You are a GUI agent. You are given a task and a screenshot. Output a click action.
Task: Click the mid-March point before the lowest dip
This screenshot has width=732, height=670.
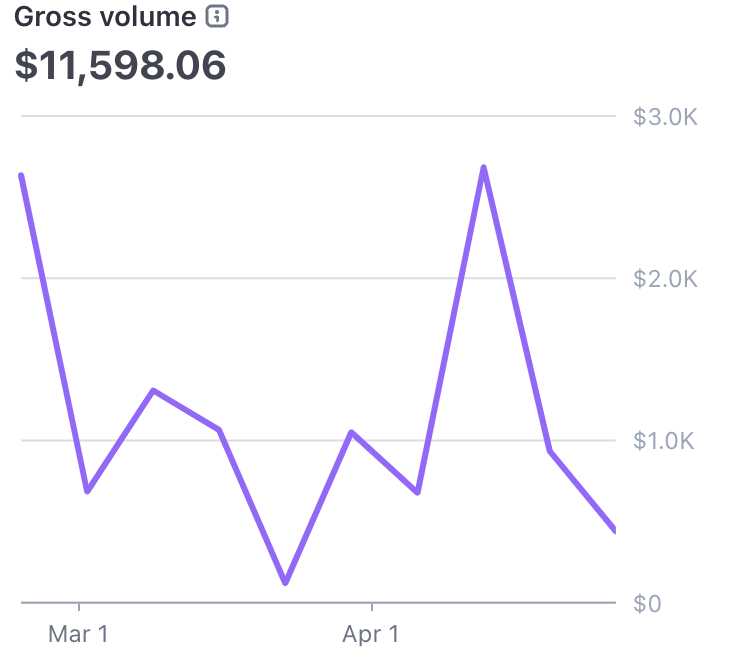[219, 430]
